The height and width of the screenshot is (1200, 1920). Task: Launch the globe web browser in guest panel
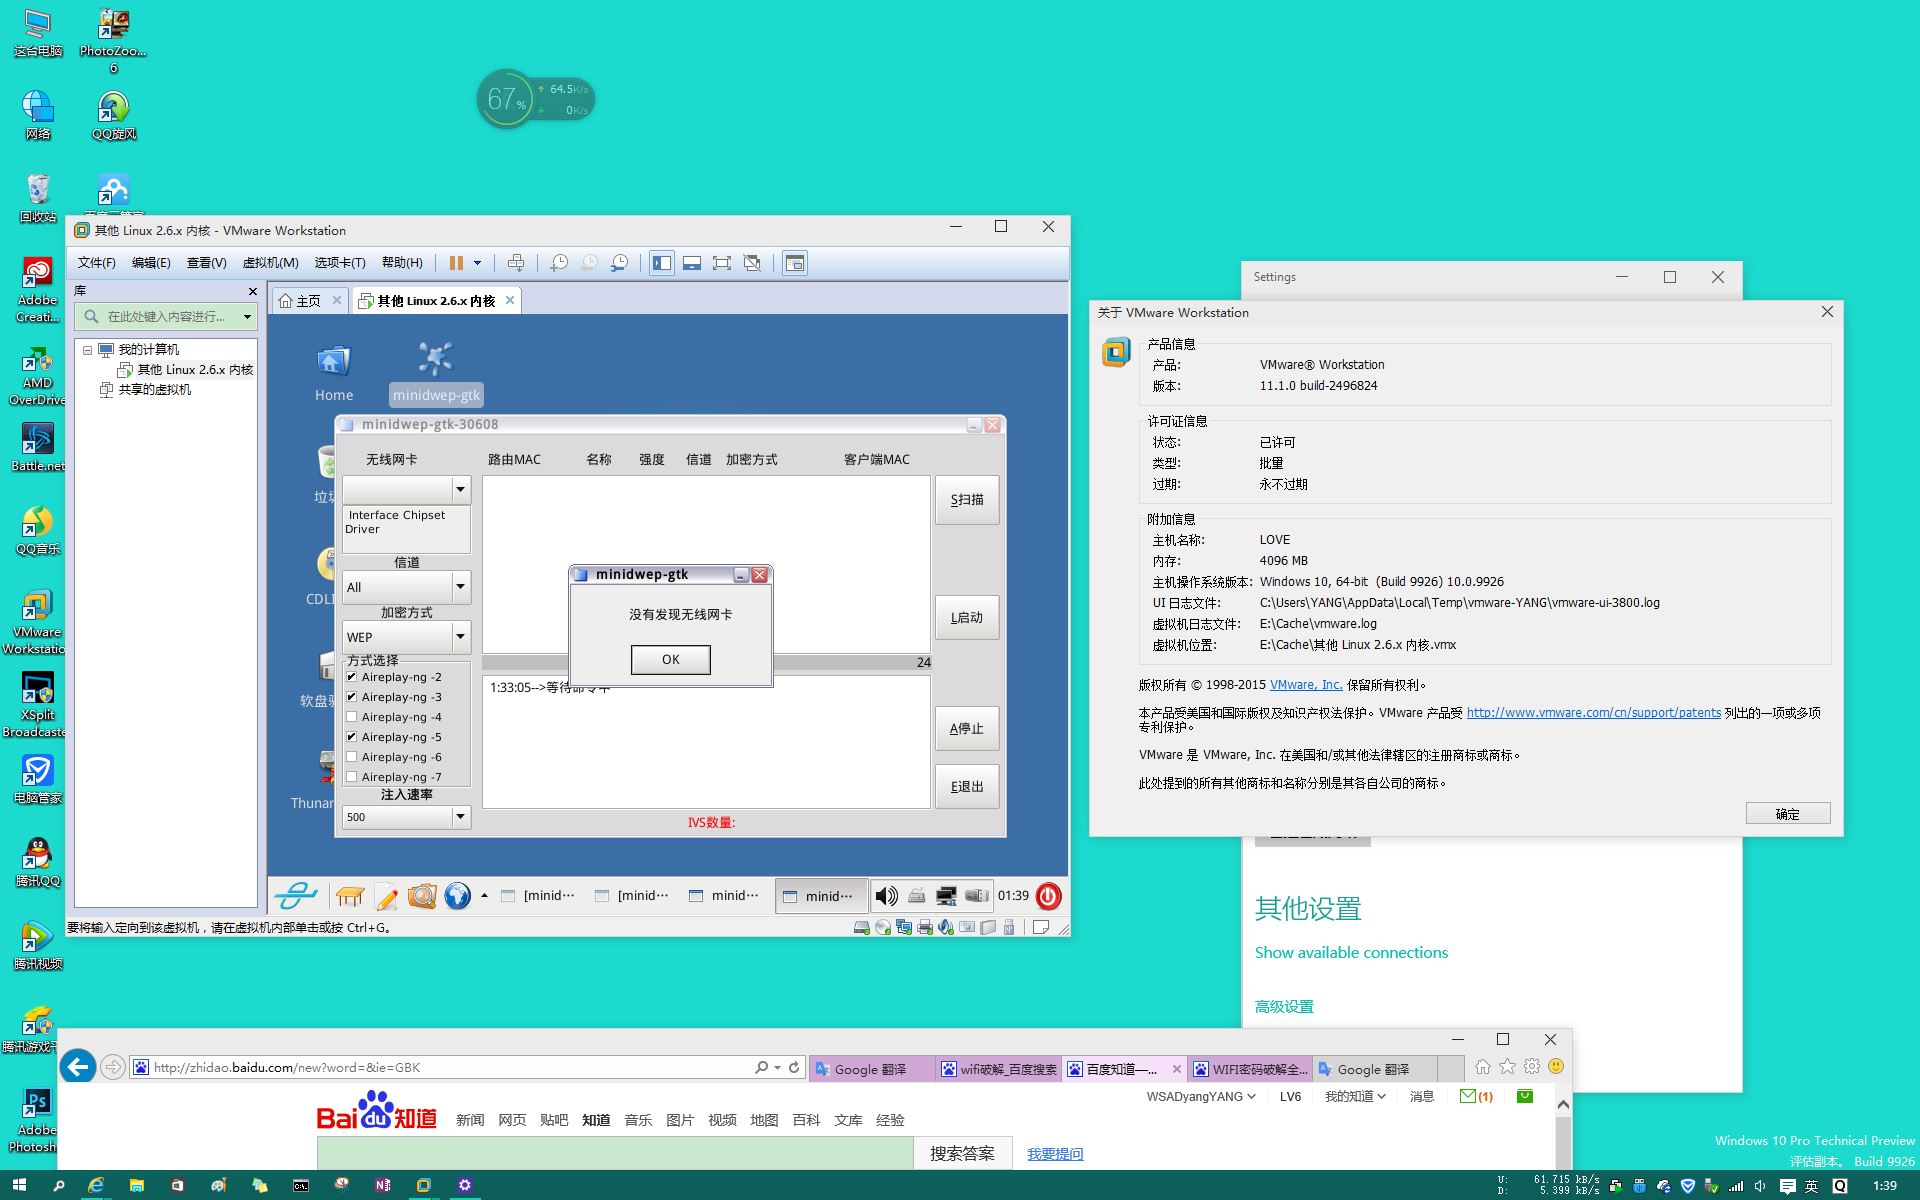(x=457, y=896)
